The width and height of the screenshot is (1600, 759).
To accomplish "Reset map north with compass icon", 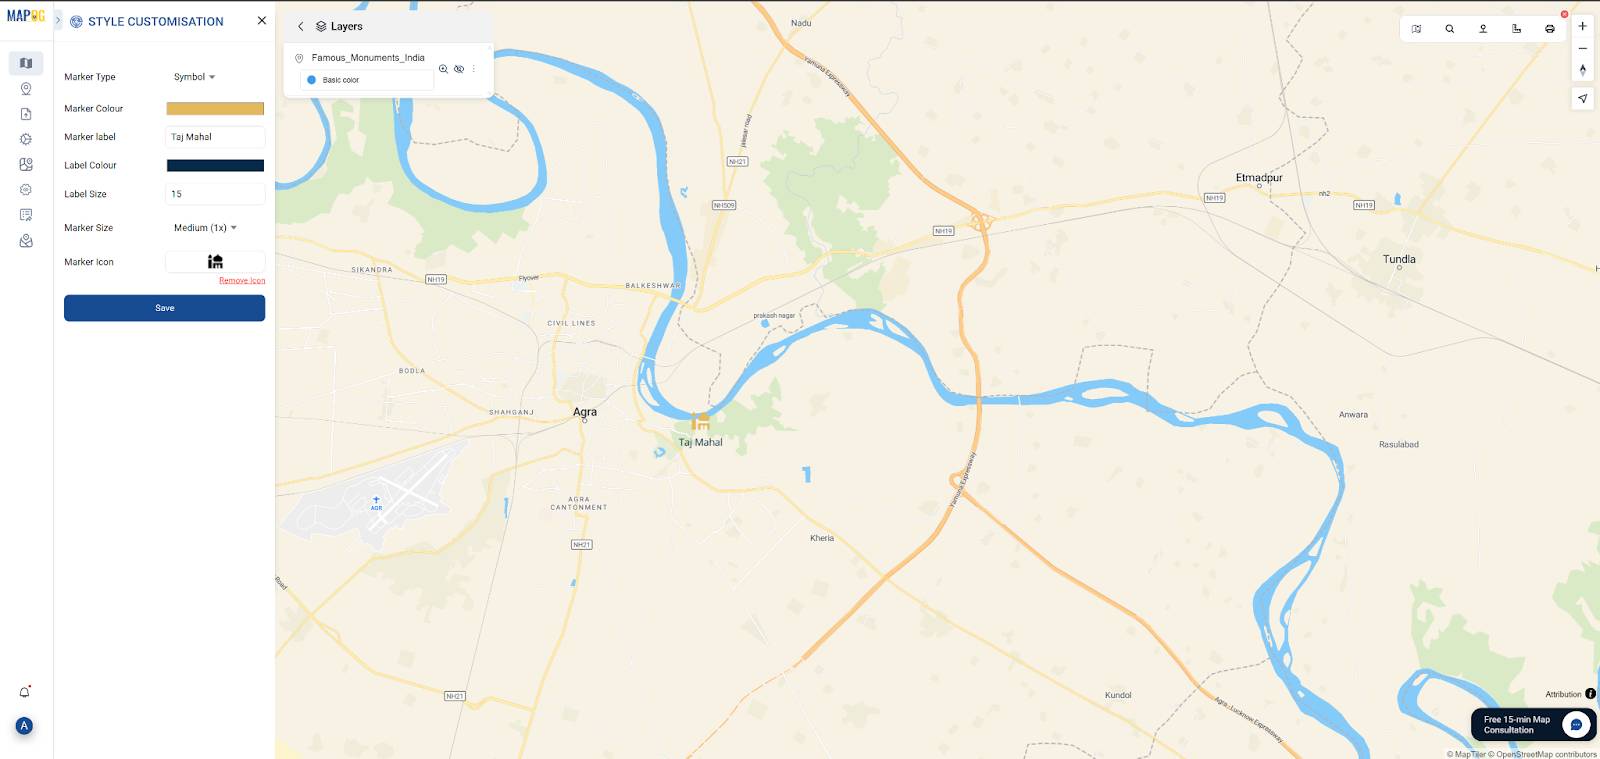I will [x=1582, y=70].
